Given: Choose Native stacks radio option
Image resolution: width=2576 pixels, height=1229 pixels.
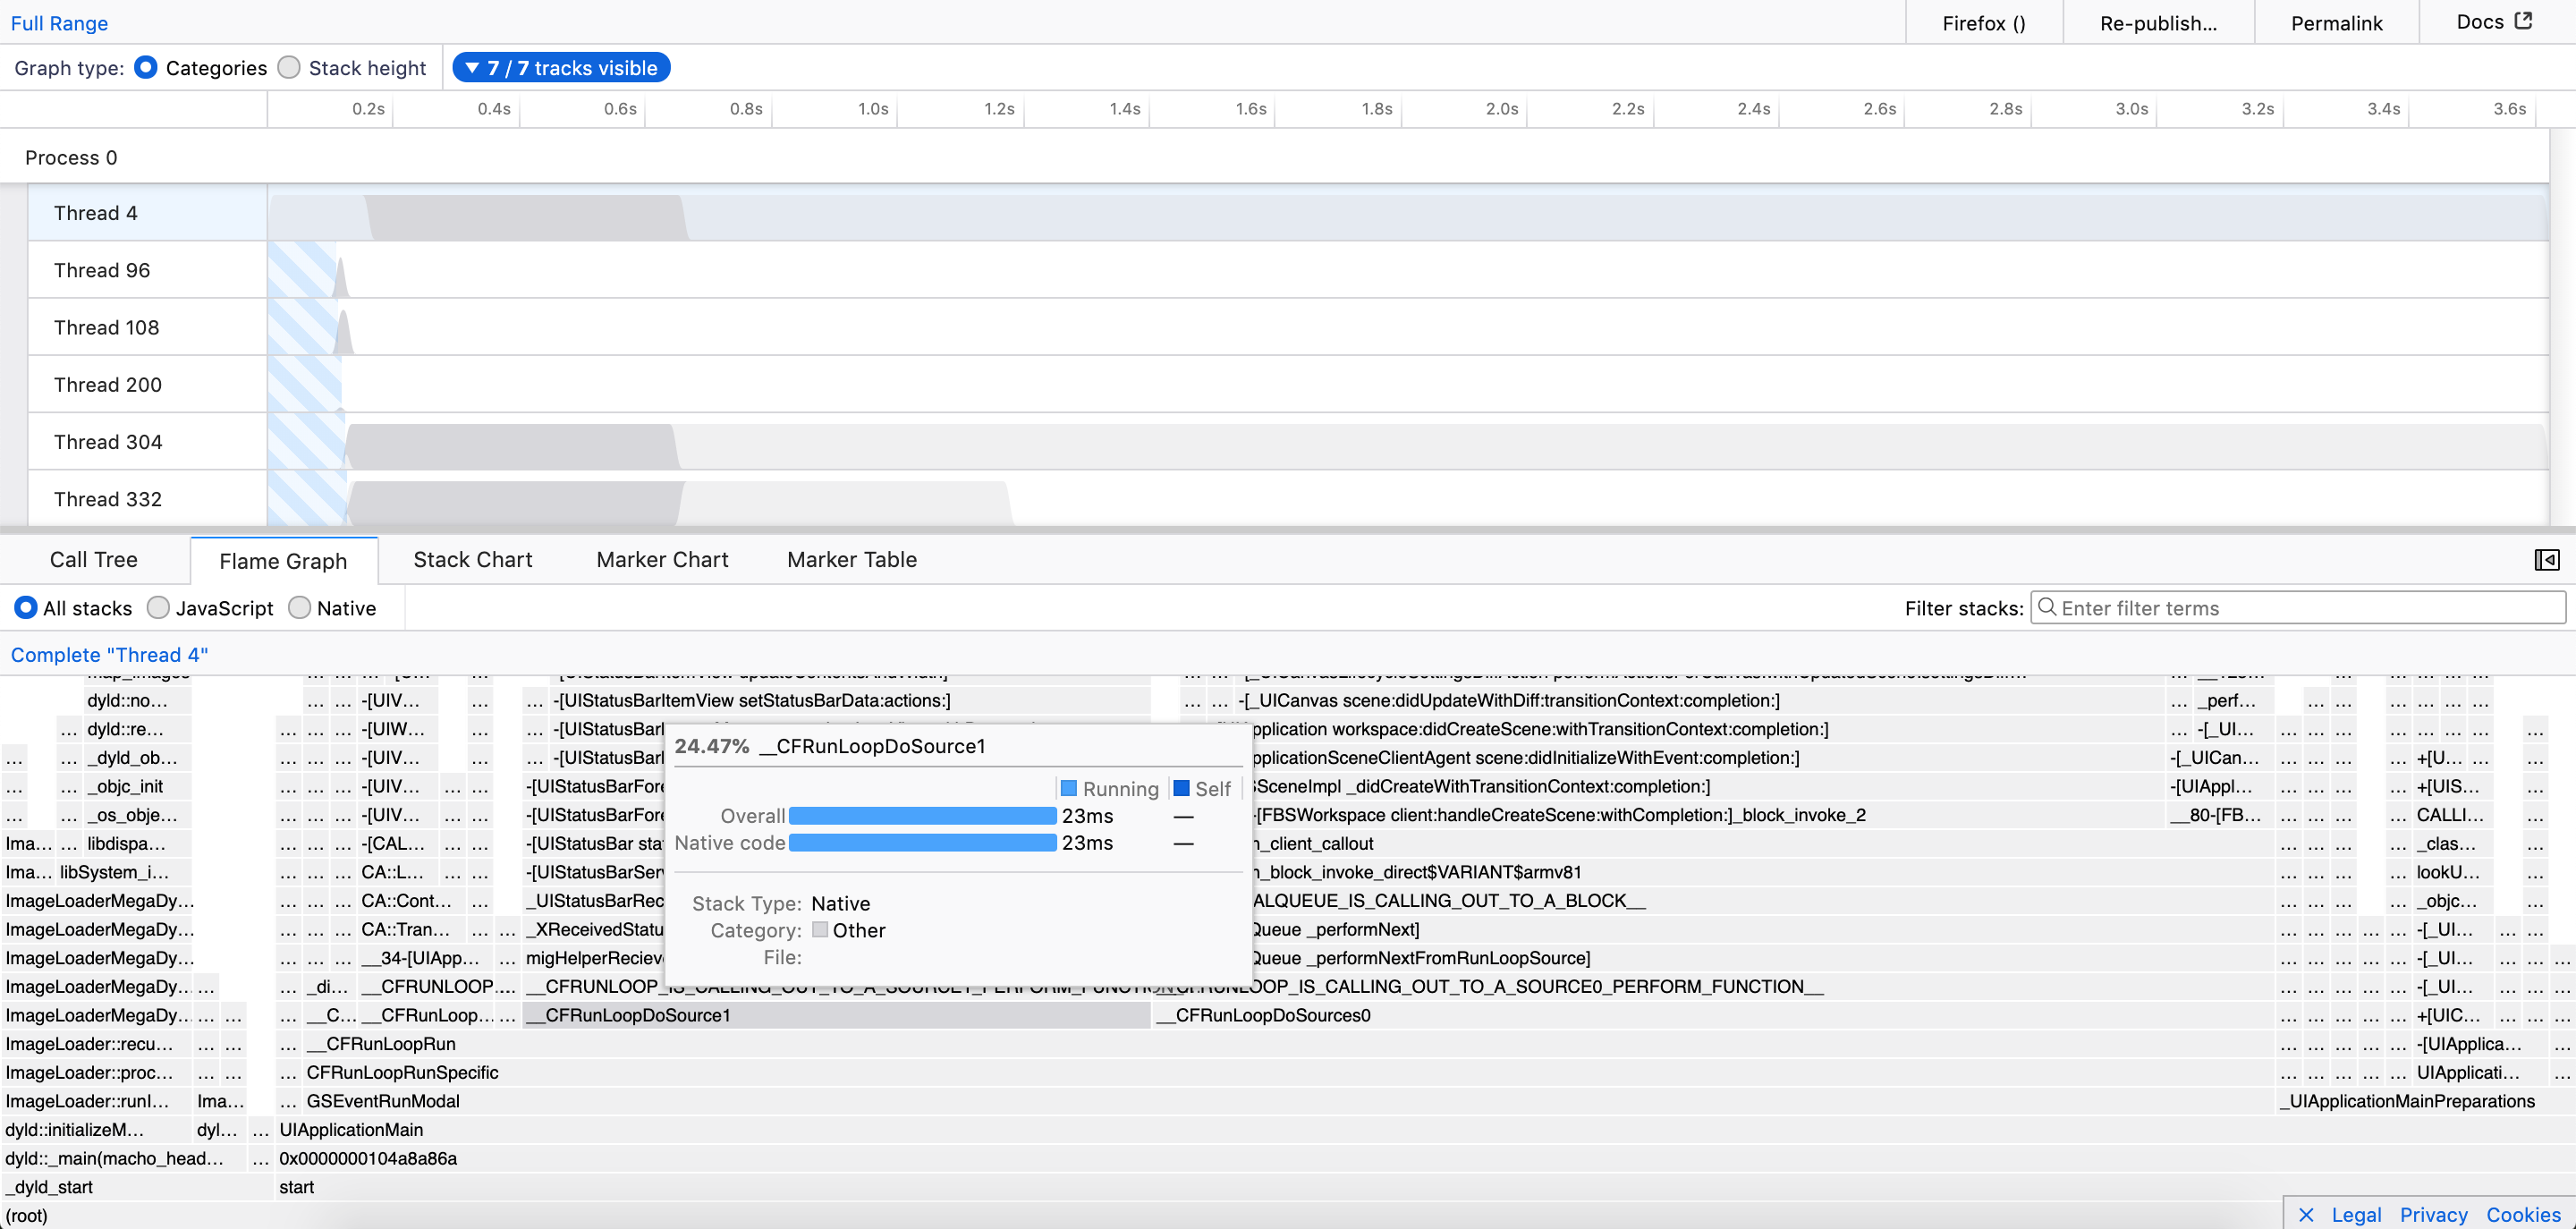Looking at the screenshot, I should coord(299,608).
